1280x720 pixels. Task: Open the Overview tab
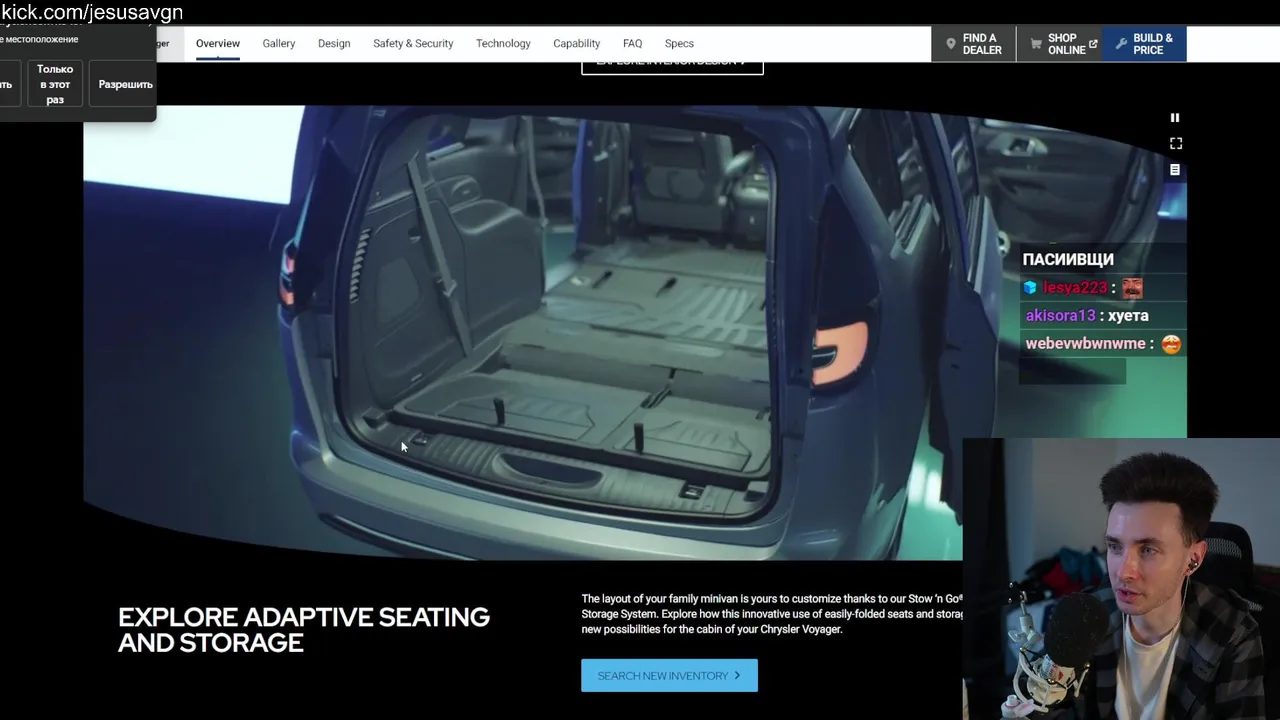coord(218,43)
